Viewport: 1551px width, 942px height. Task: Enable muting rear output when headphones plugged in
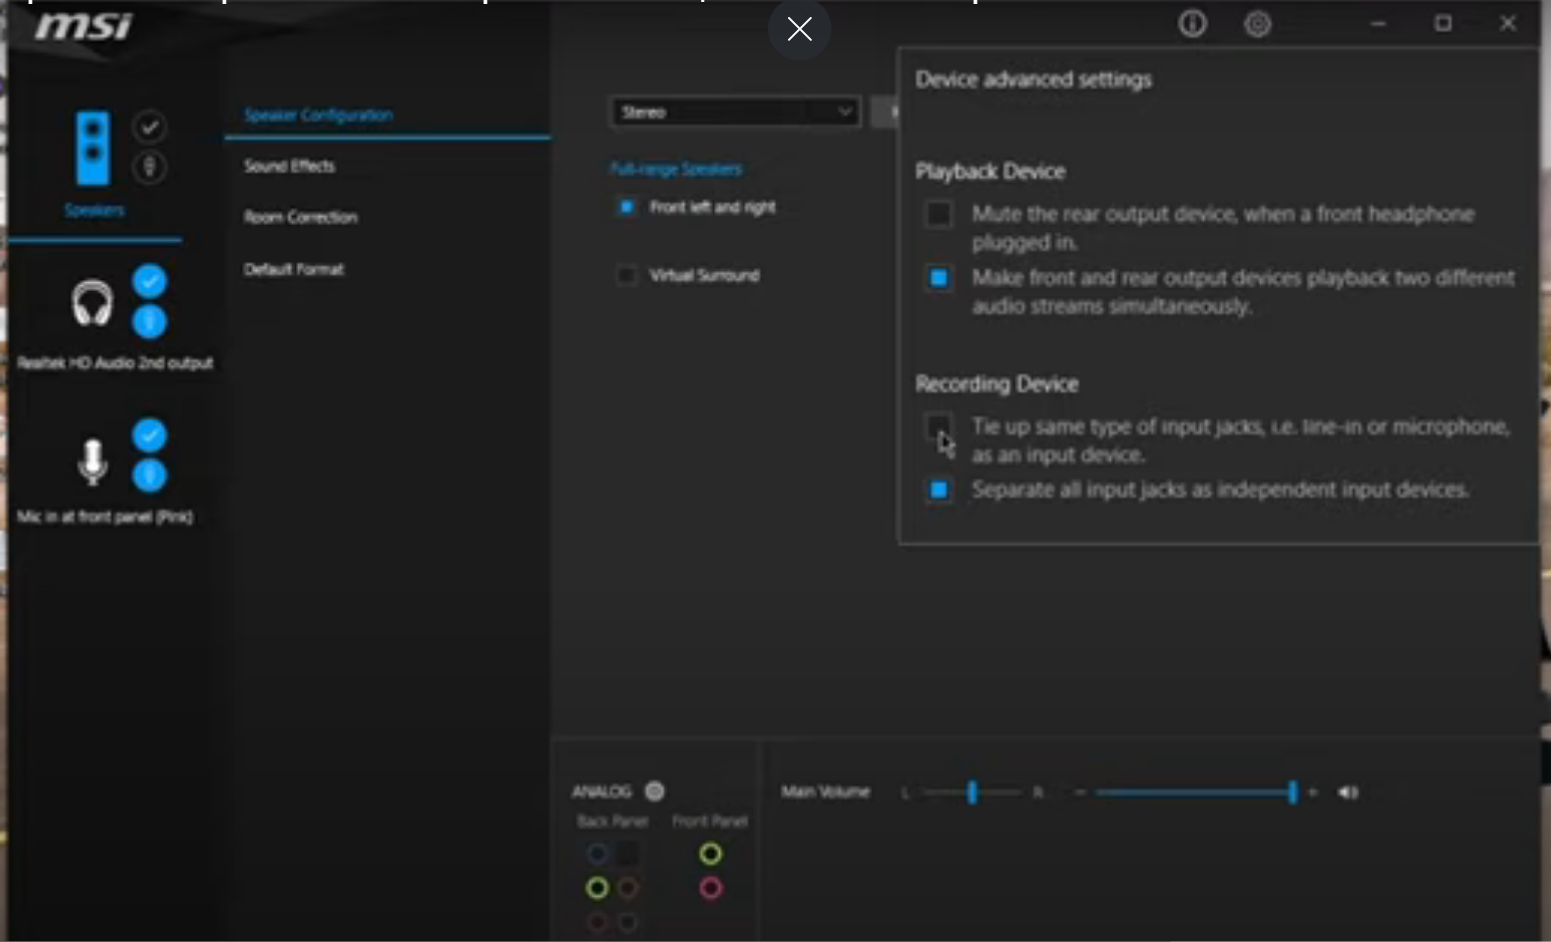[x=938, y=214]
